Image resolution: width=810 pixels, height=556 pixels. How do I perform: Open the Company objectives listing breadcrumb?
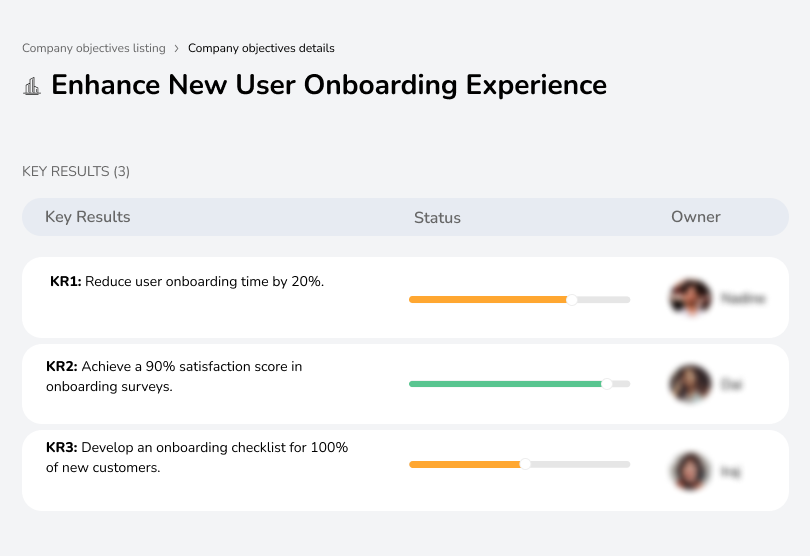(94, 48)
